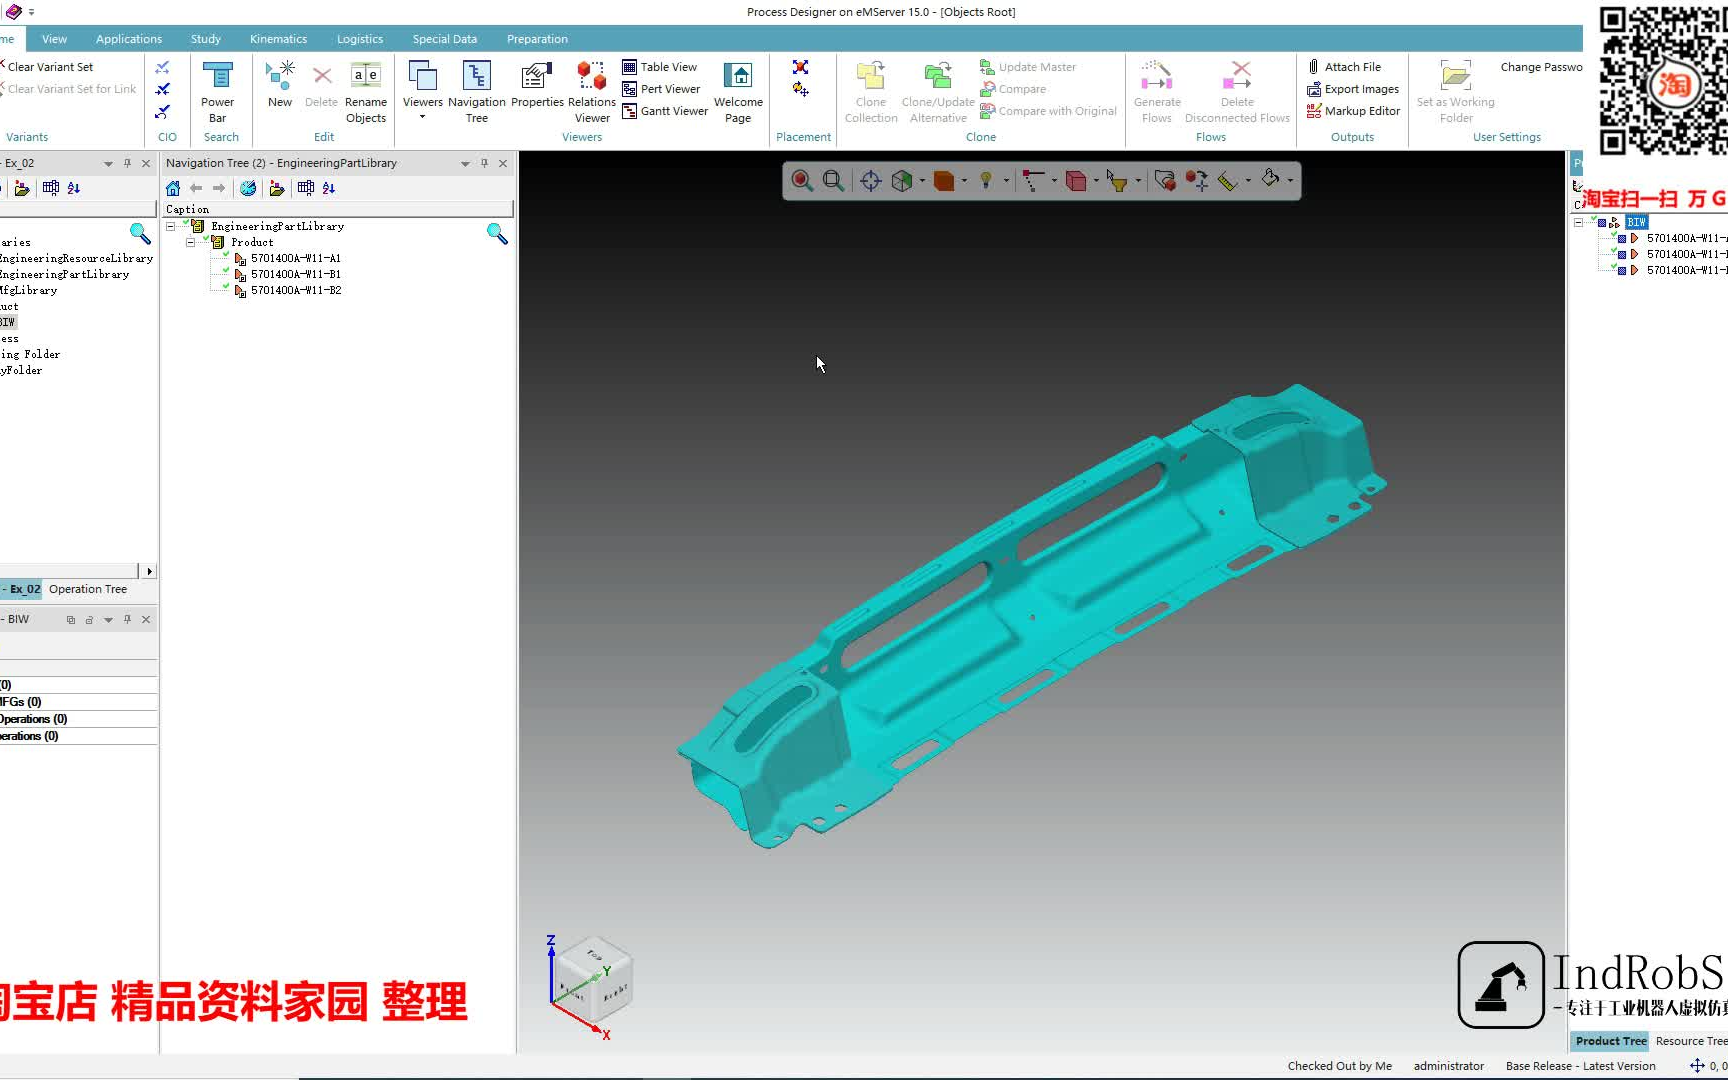Open the Relations Viewer
The image size is (1728, 1080).
click(592, 91)
